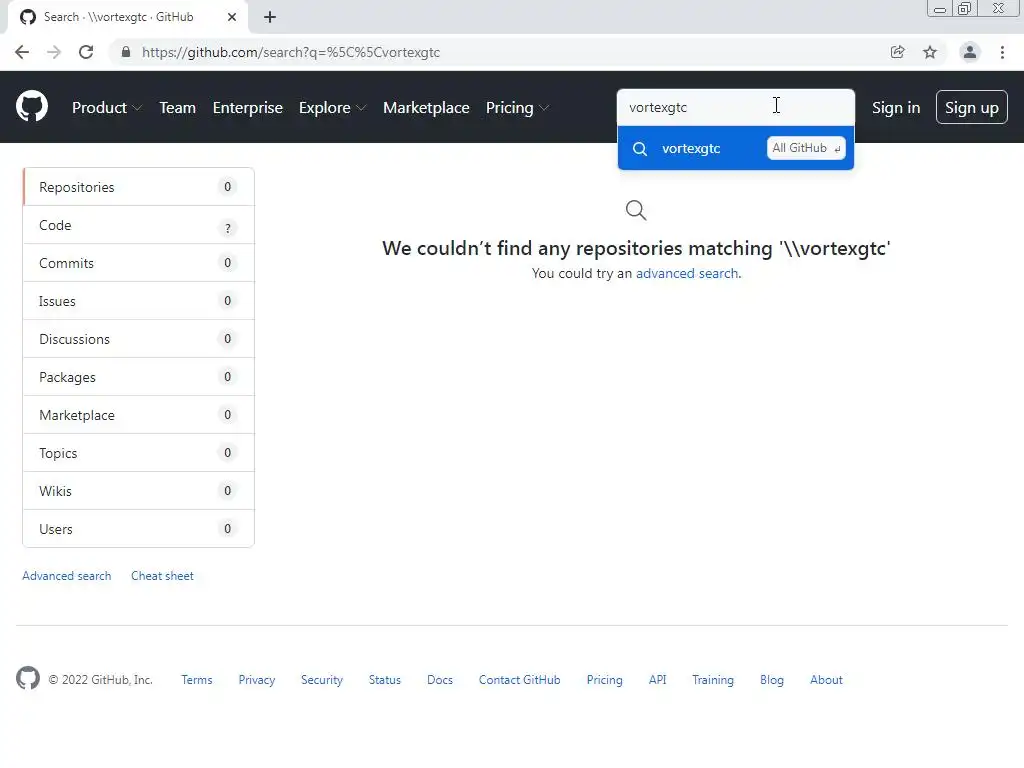1024x768 pixels.
Task: Click the padlock site info icon
Action: [x=126, y=52]
